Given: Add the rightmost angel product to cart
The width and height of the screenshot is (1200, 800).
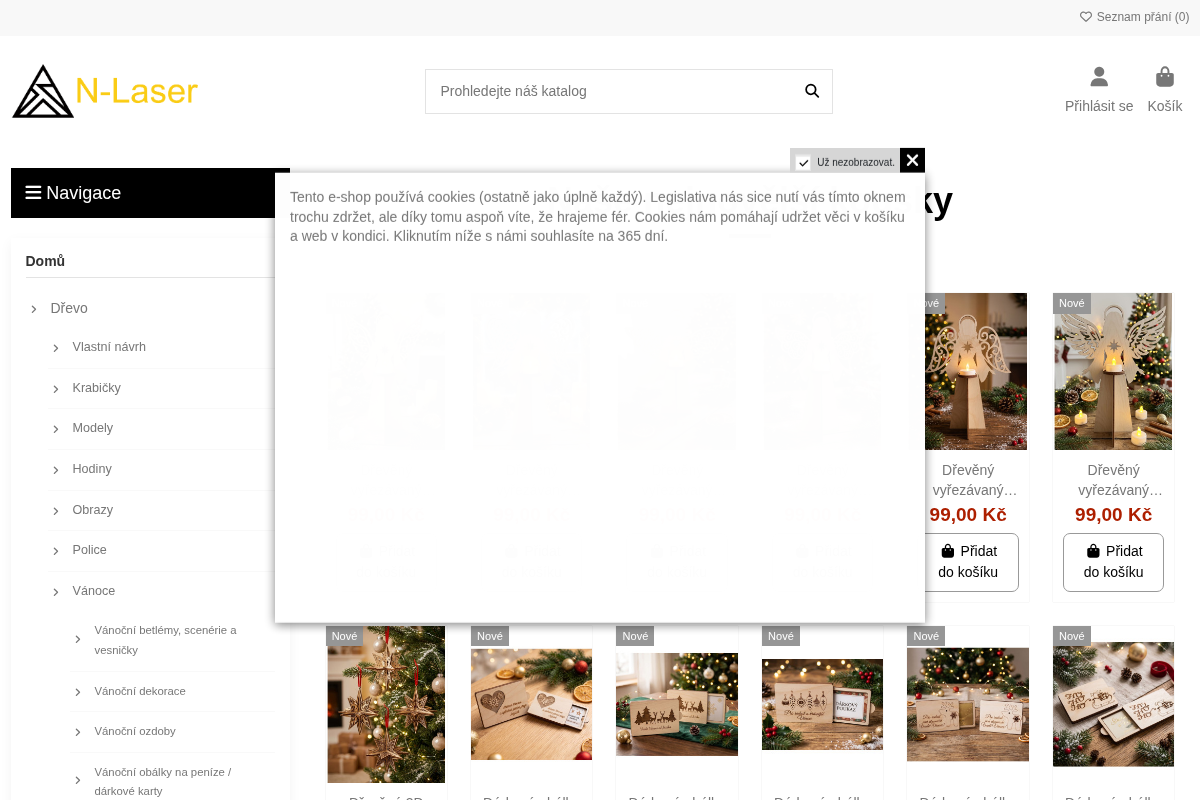Looking at the screenshot, I should 1113,562.
